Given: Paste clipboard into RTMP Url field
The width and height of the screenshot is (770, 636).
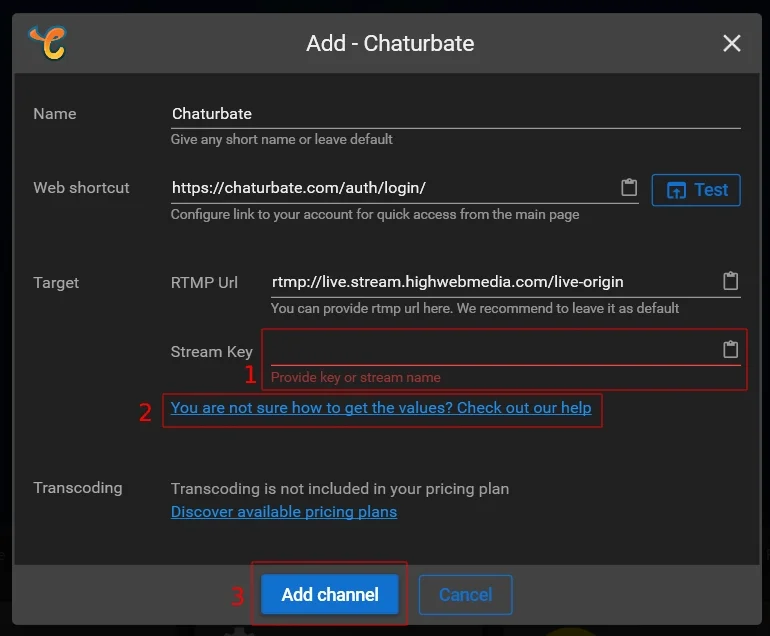Looking at the screenshot, I should [731, 281].
